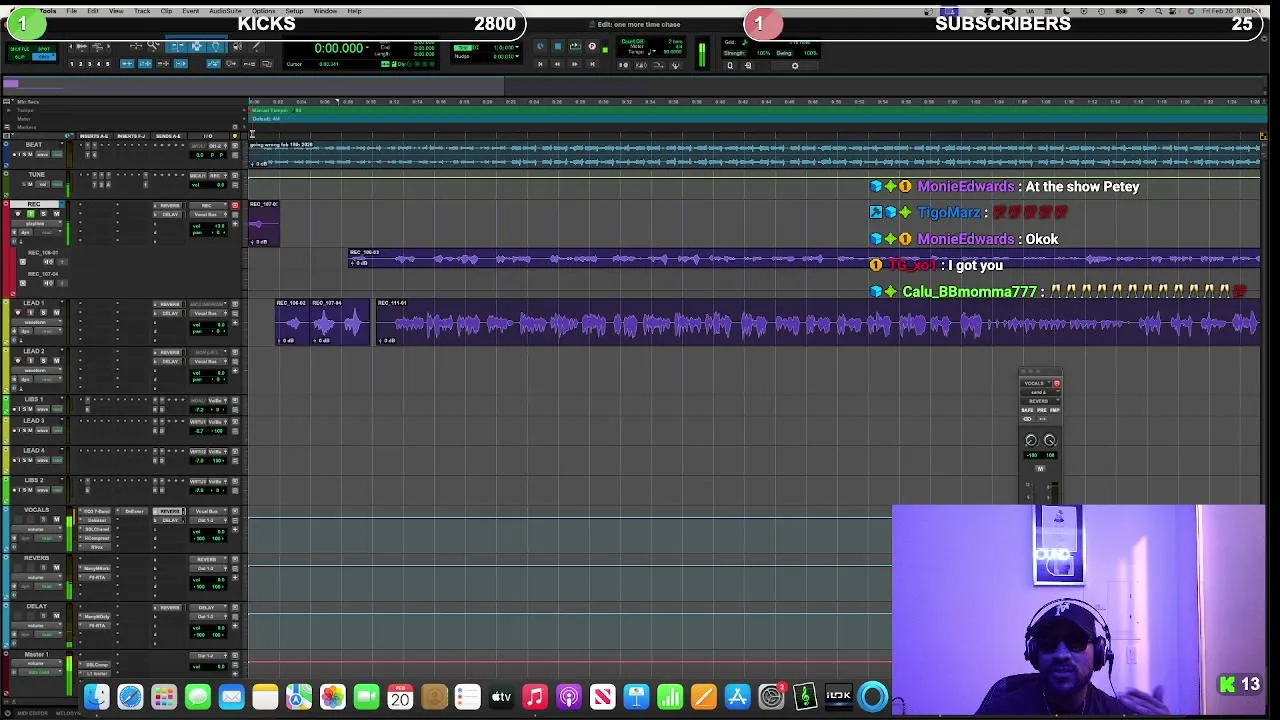
Task: Click Return to Zero in transport
Action: pos(540,64)
